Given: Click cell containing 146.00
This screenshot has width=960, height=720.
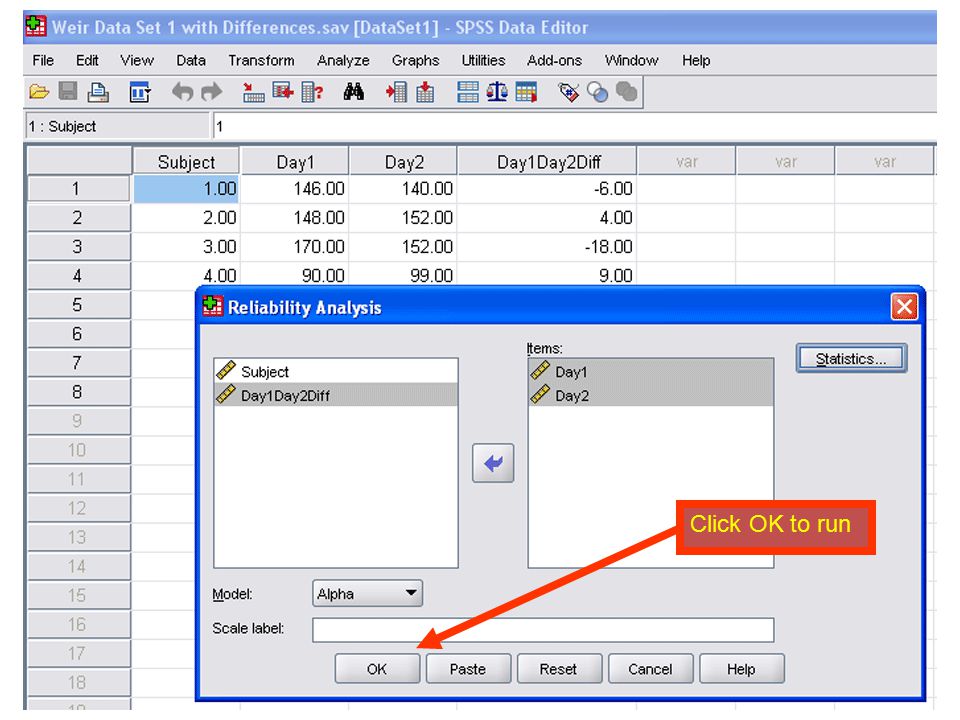Looking at the screenshot, I should (295, 189).
